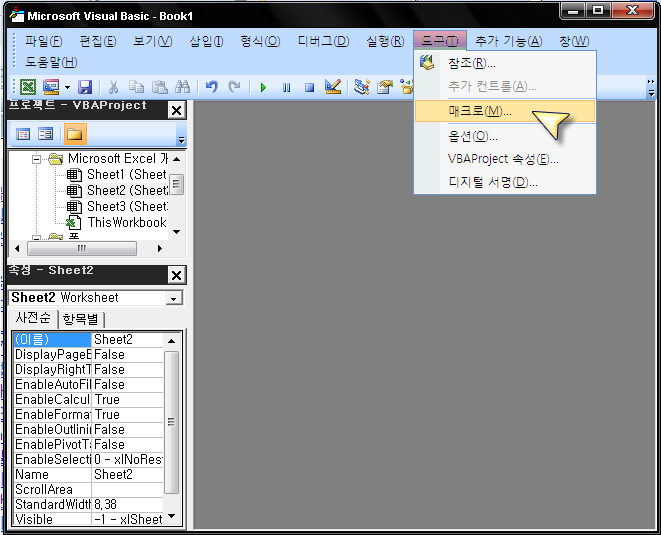Choose 옵션(O)... from the menu
This screenshot has height=535, width=661.
pyautogui.click(x=505, y=136)
